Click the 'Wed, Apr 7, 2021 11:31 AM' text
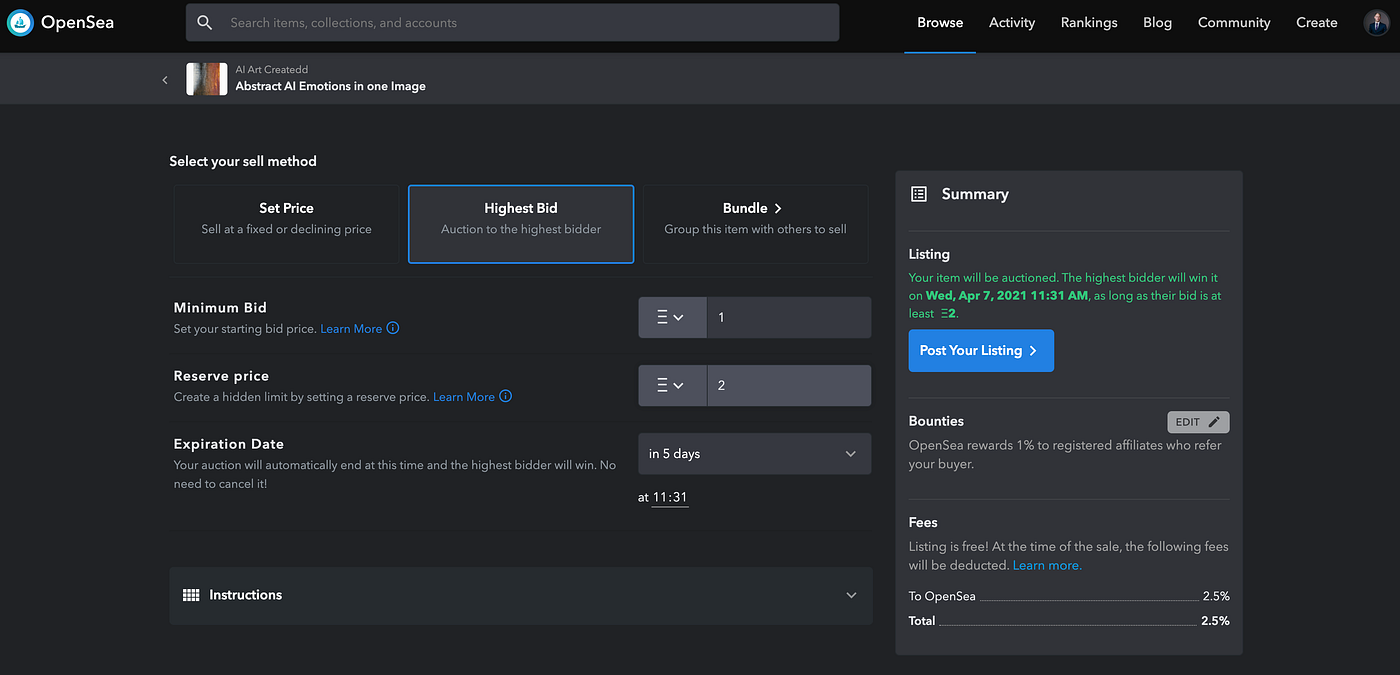The width and height of the screenshot is (1400, 675). click(x=1009, y=296)
